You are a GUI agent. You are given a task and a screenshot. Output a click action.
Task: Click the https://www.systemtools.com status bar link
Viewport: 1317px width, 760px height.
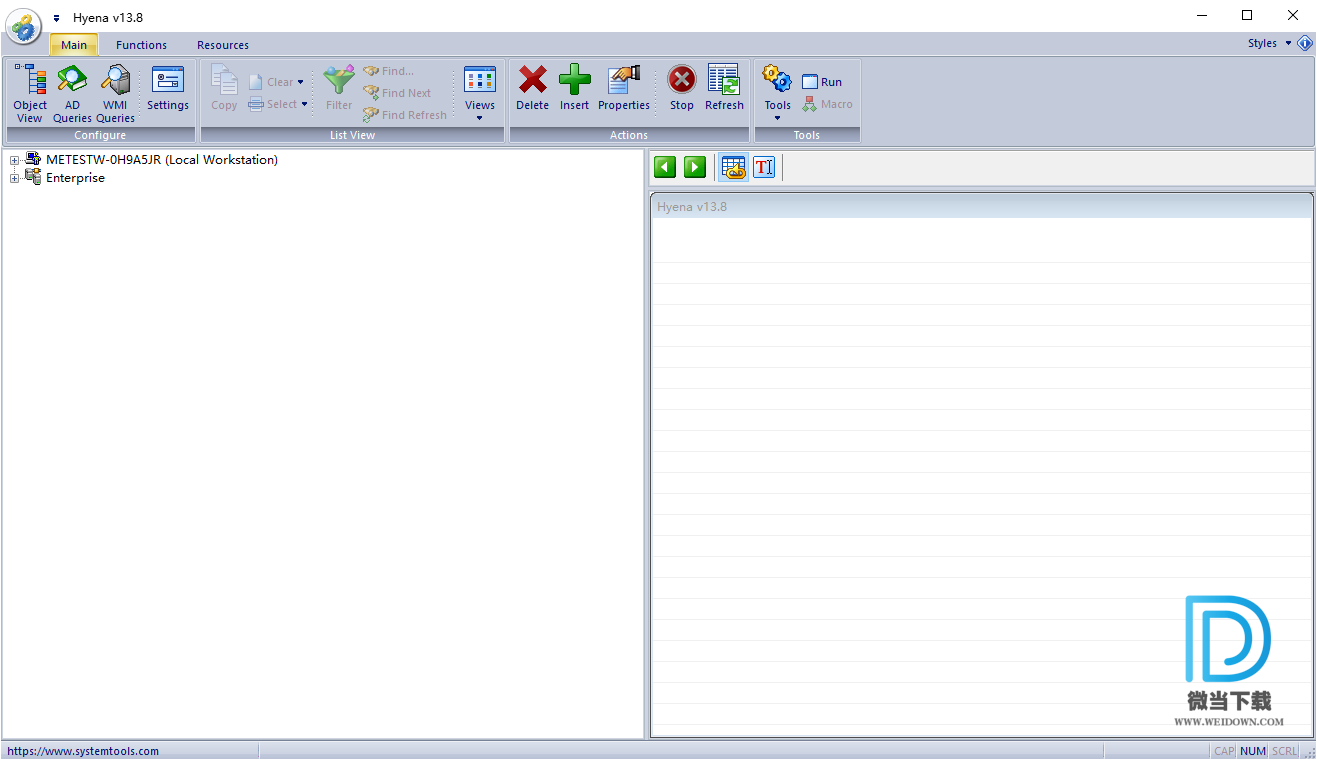pyautogui.click(x=83, y=751)
